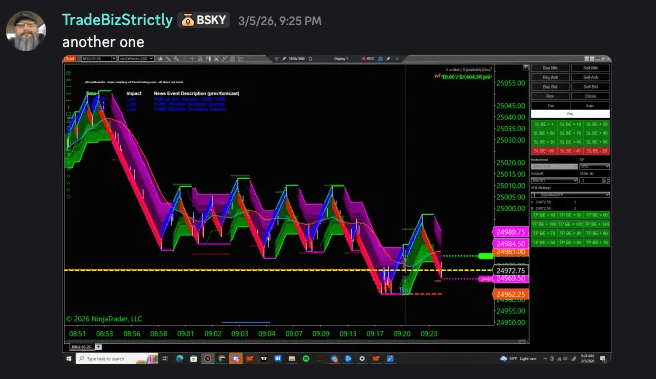This screenshot has width=656, height=379.
Task: Click the red SL BE - 20 button
Action: (x=597, y=151)
